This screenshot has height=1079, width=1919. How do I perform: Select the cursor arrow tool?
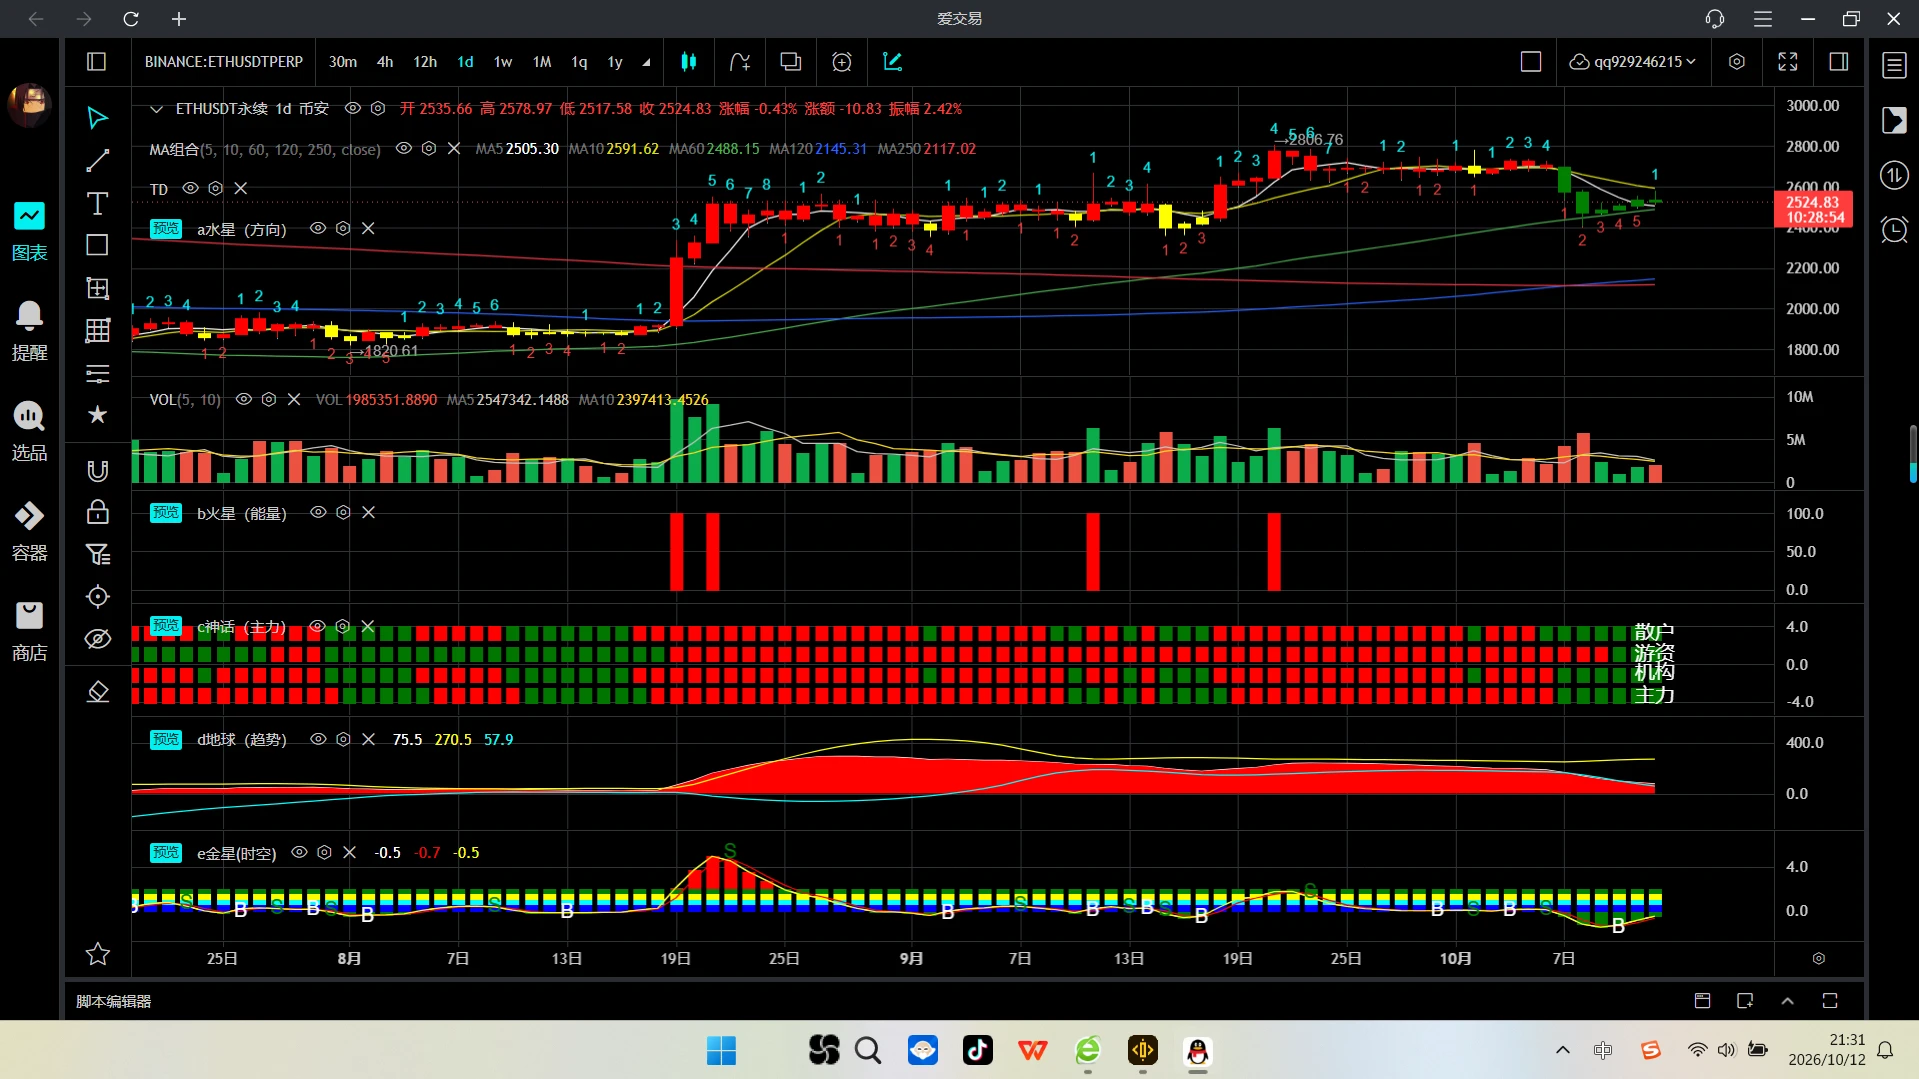[97, 118]
